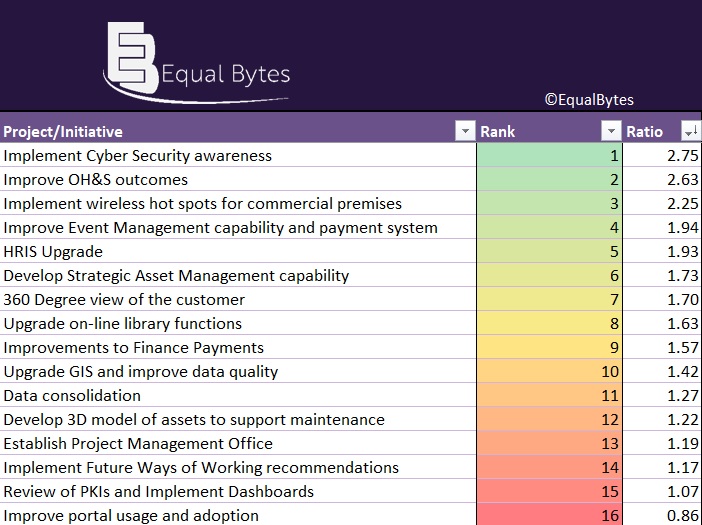Image resolution: width=702 pixels, height=525 pixels.
Task: Select 'Develop 3D model of assets' cell
Action: coord(238,419)
